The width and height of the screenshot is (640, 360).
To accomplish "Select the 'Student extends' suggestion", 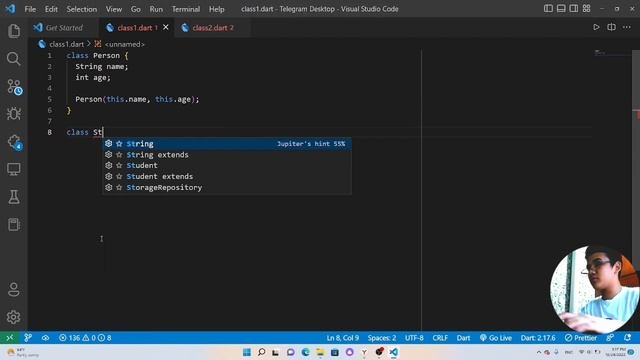I will pyautogui.click(x=227, y=176).
